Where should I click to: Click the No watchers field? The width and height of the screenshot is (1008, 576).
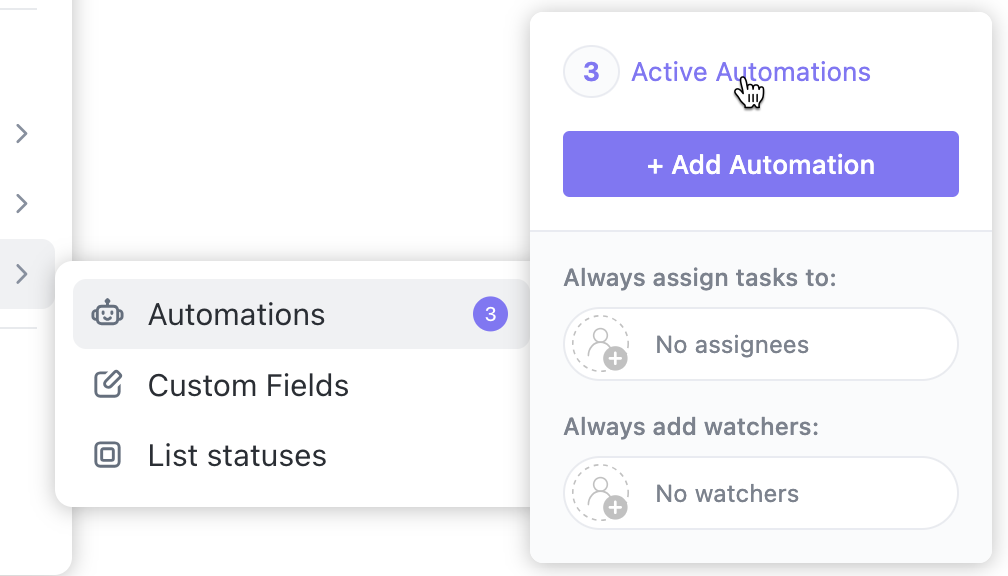(760, 492)
